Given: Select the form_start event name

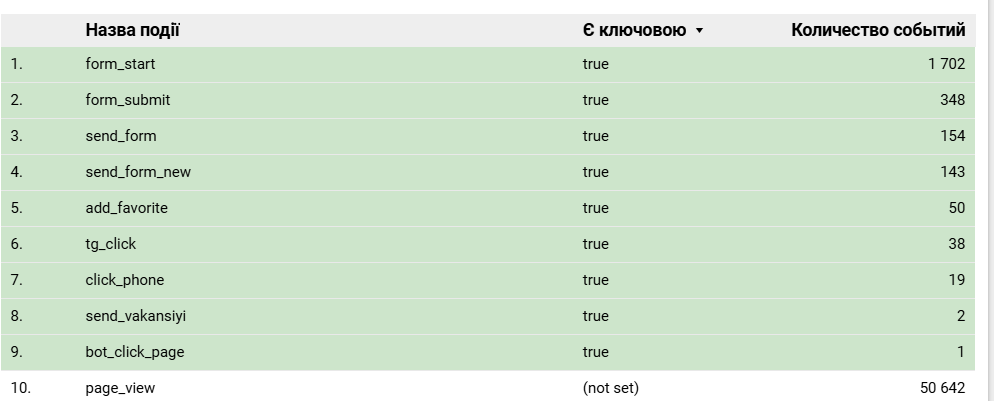Looking at the screenshot, I should click(x=120, y=64).
